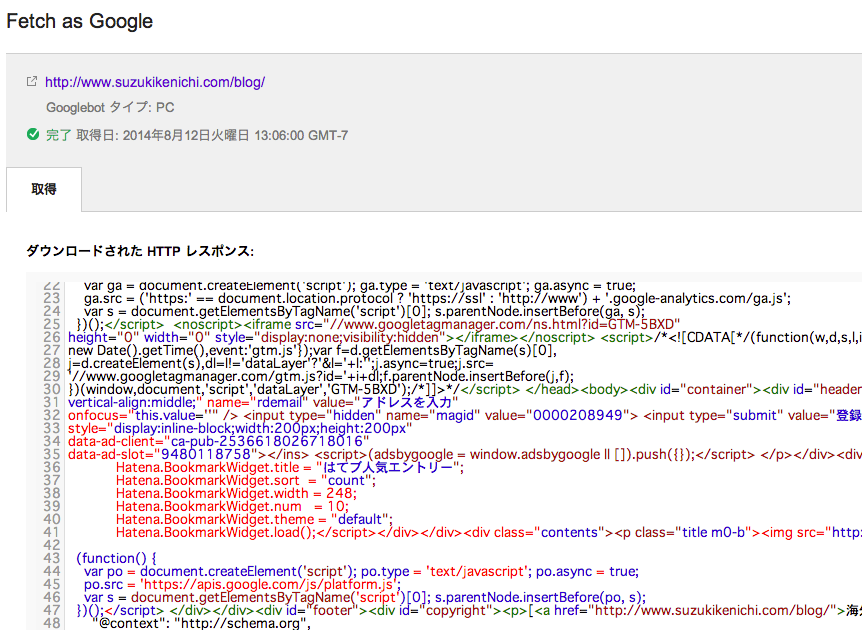Click the Hatena.BookmarkWidget.num = 10 line
This screenshot has height=630, width=862.
(x=233, y=507)
